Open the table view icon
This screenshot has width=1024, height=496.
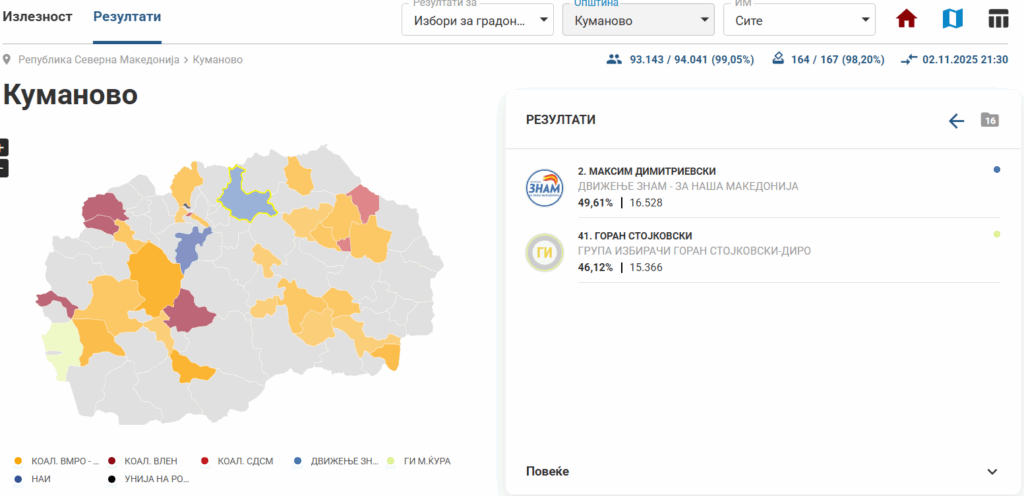(x=997, y=19)
